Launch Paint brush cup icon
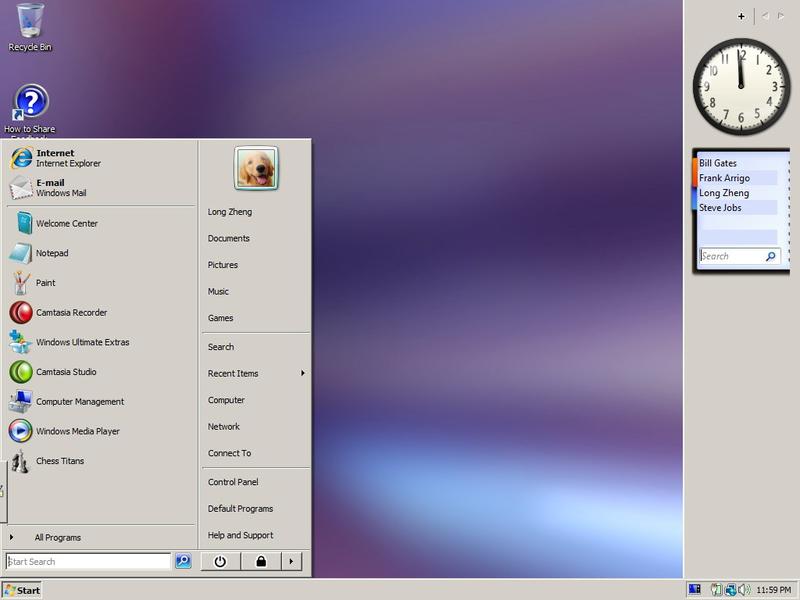Image resolution: width=800 pixels, height=600 pixels. coord(20,283)
